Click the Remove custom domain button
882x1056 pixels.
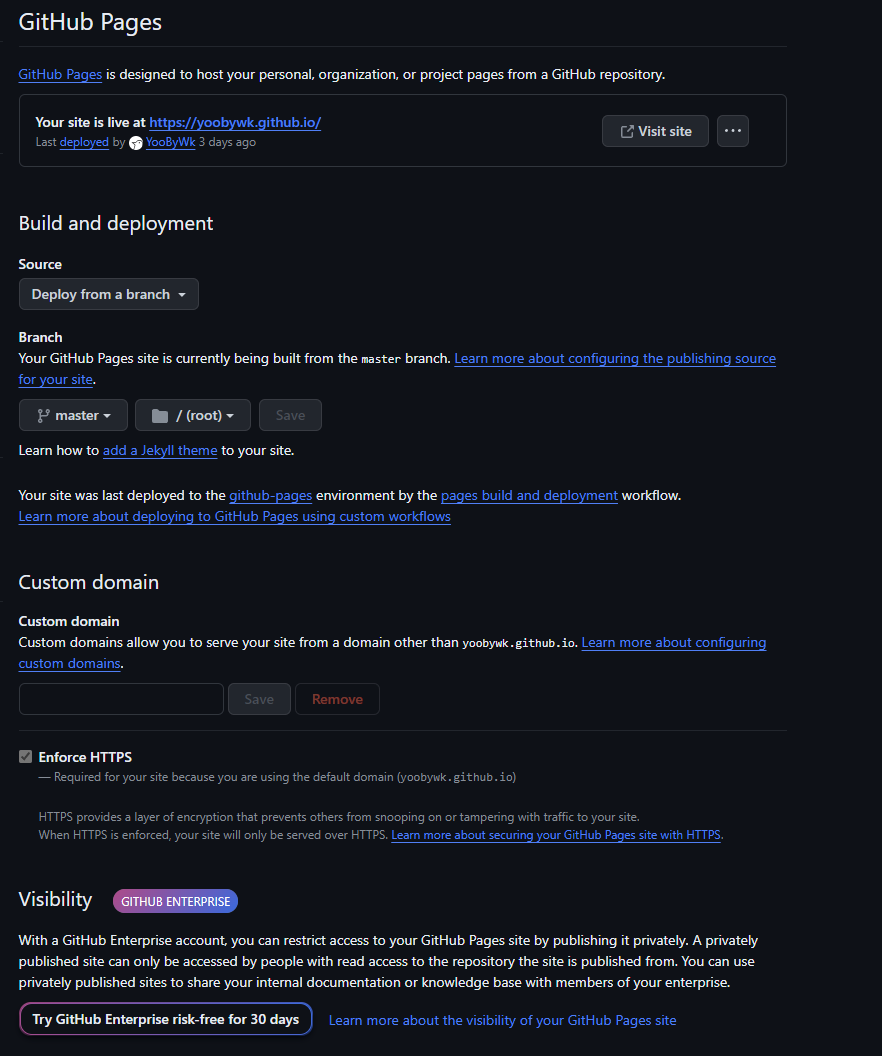tap(337, 699)
